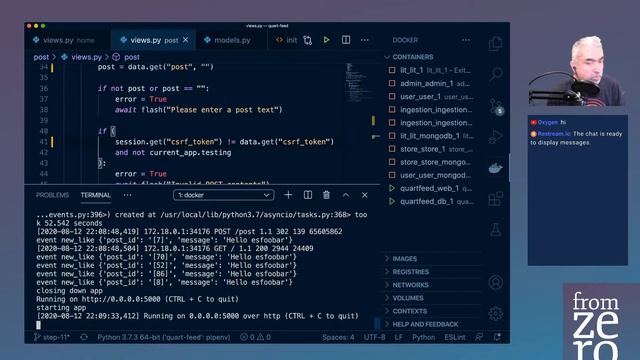
Task: Select the running quartfeed_db_1 container
Action: 431,201
